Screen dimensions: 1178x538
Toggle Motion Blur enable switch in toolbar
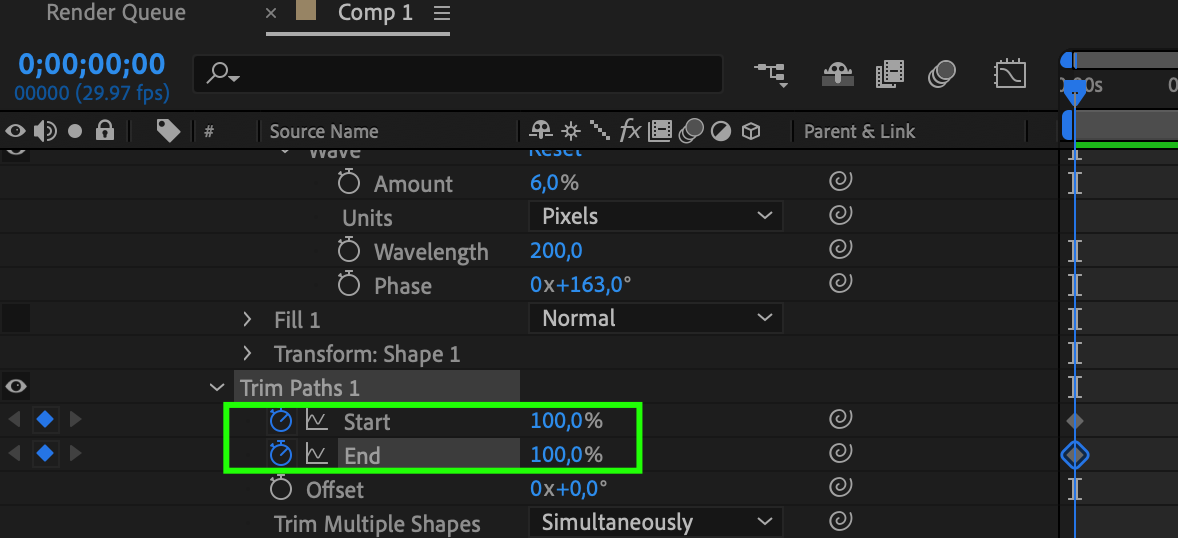pyautogui.click(x=942, y=74)
